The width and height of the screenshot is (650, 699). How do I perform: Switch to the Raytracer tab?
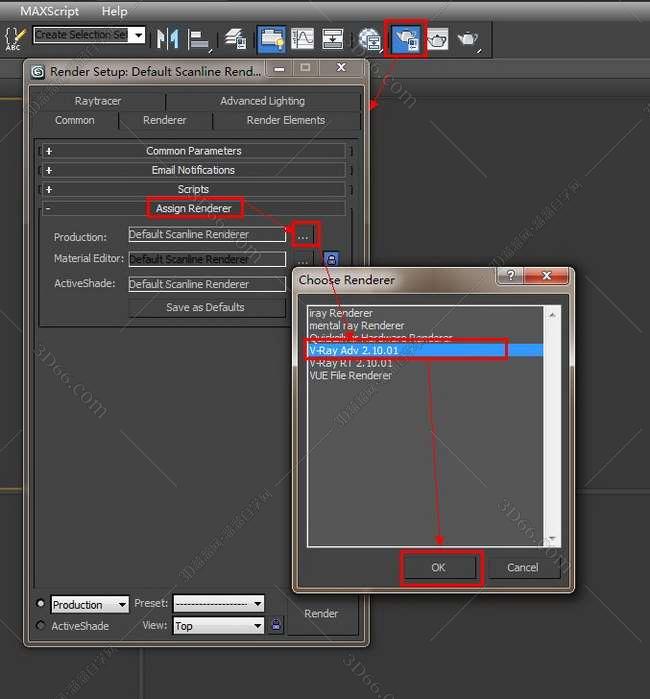pyautogui.click(x=98, y=101)
